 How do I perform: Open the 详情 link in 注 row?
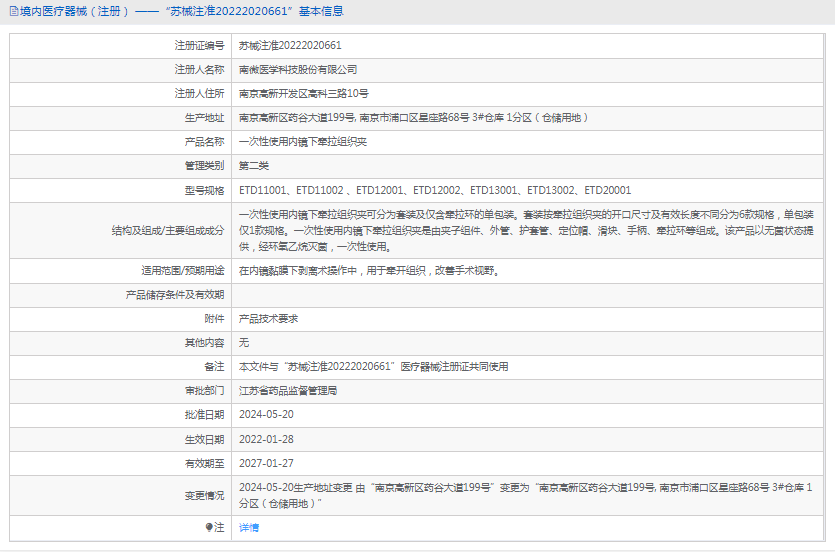249,528
